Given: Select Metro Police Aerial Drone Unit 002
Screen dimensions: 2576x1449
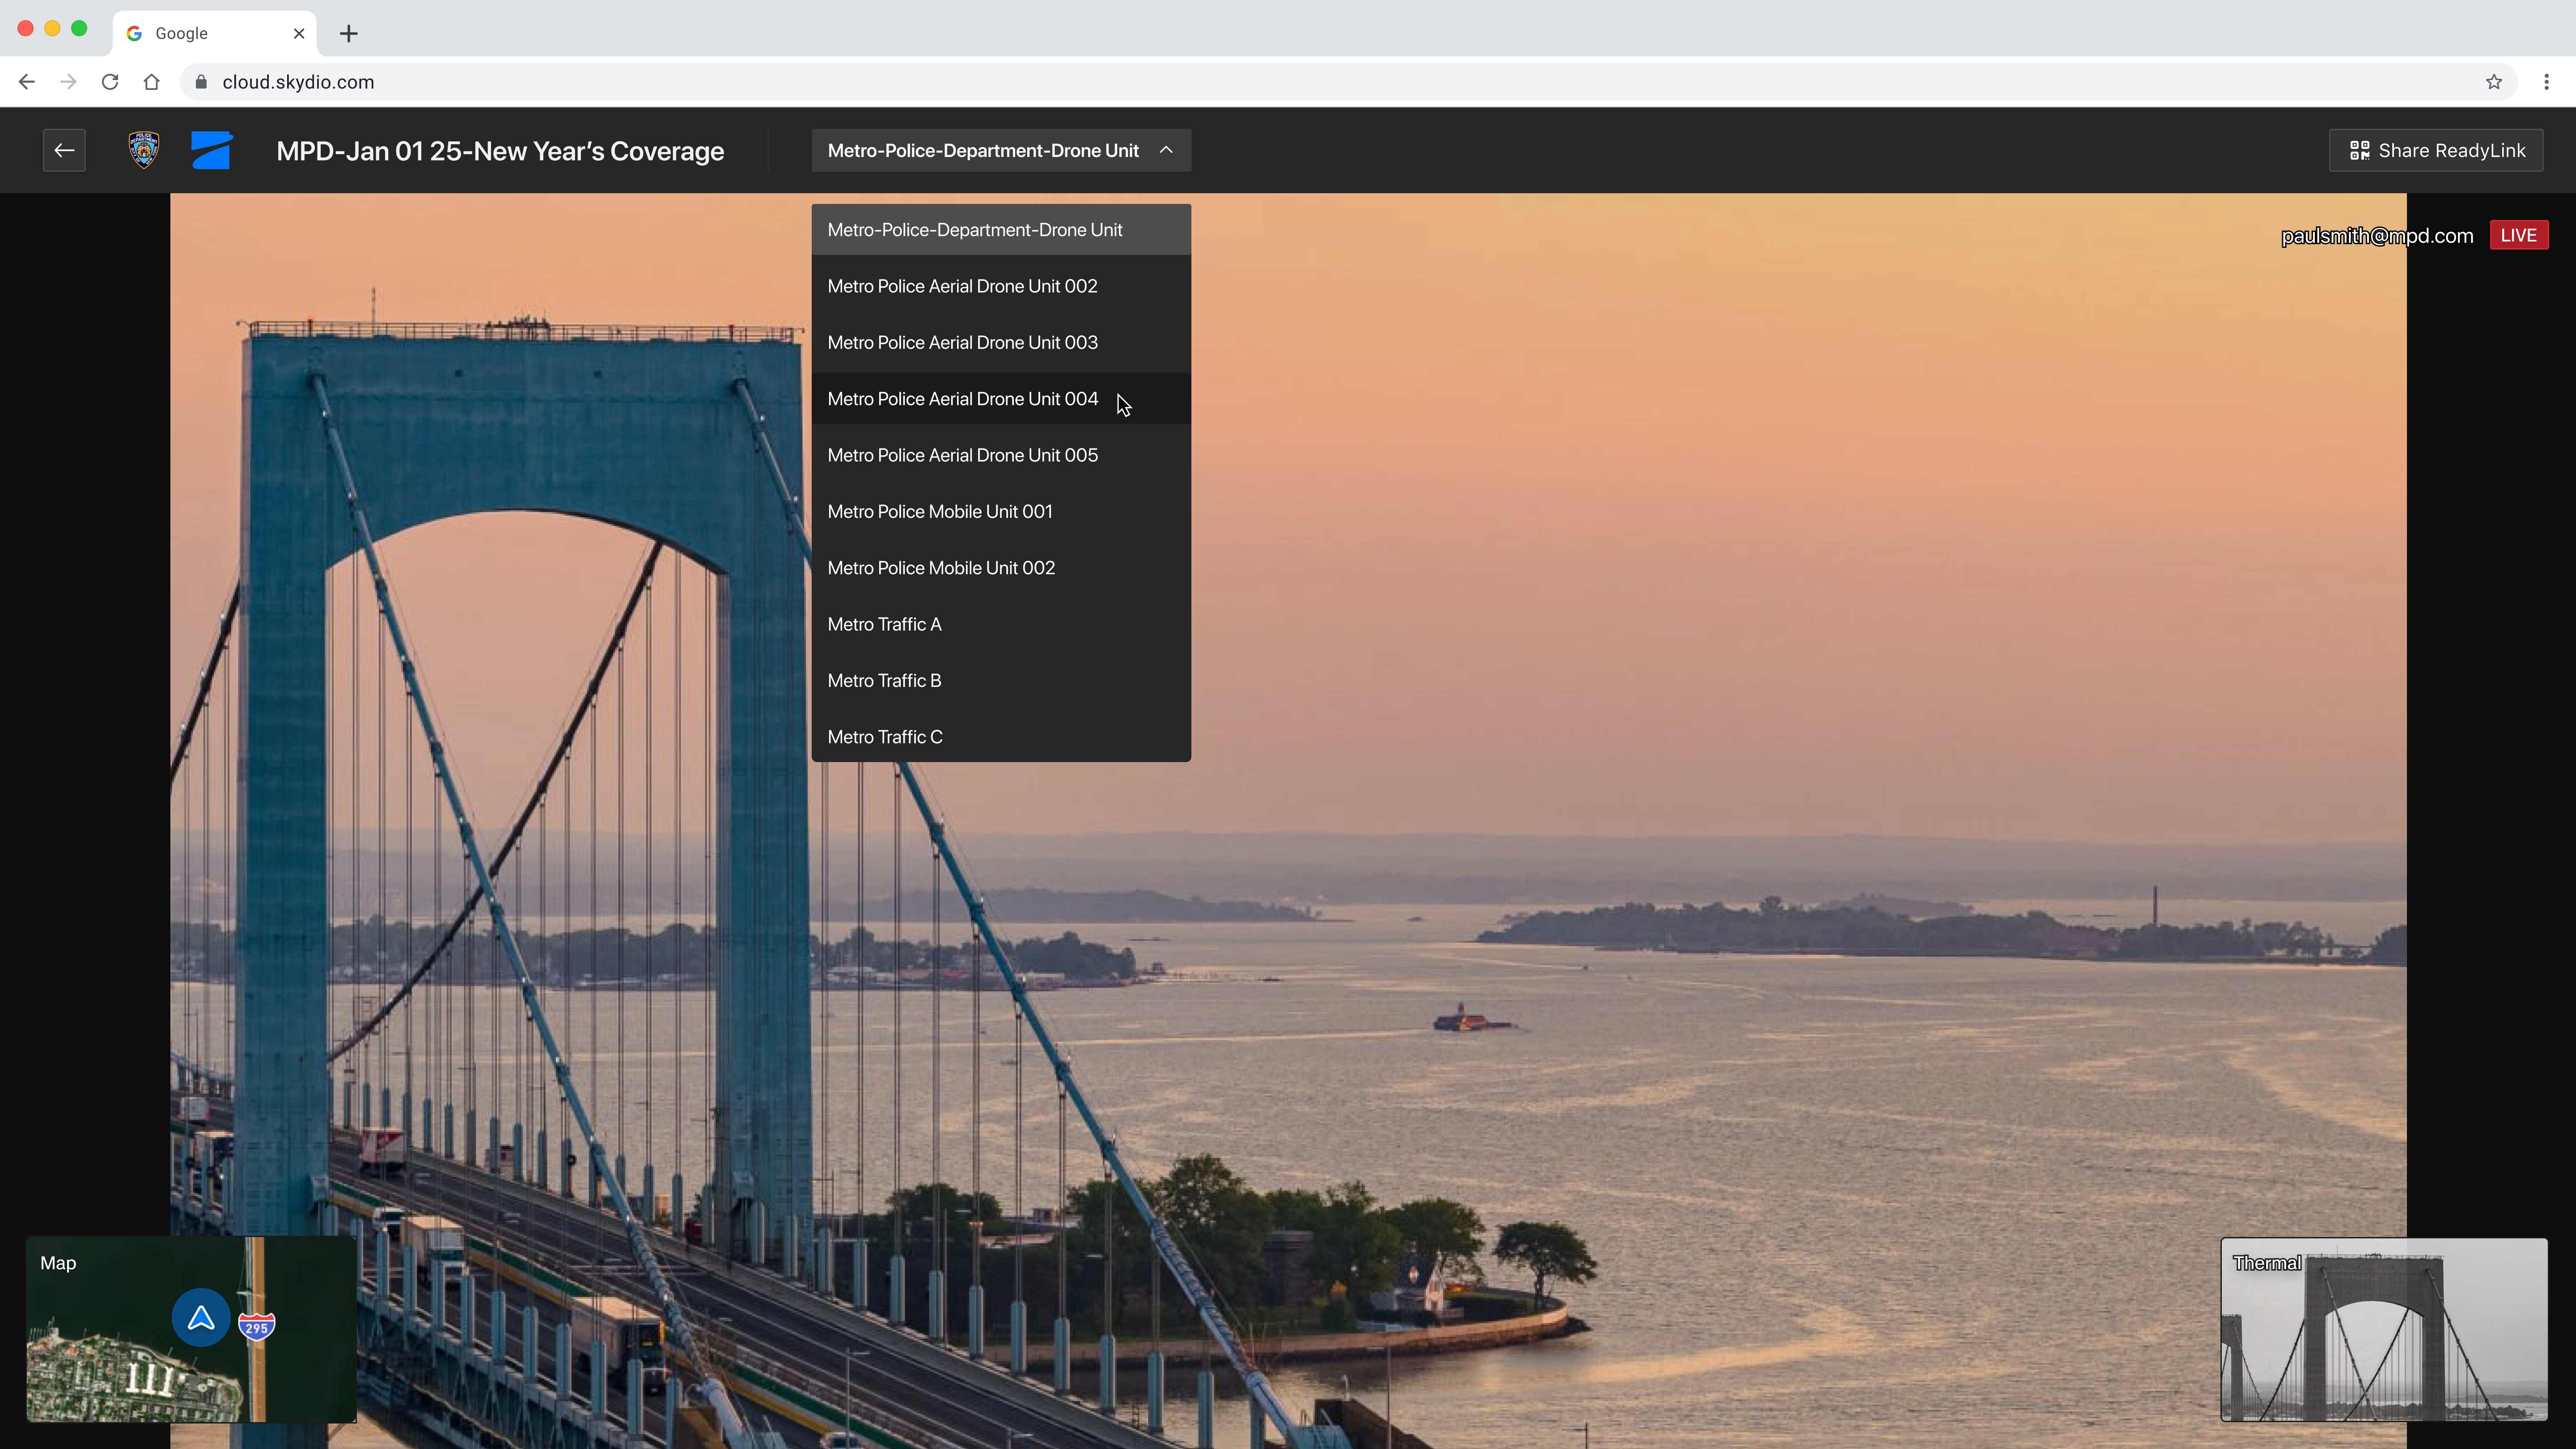Looking at the screenshot, I should [962, 286].
